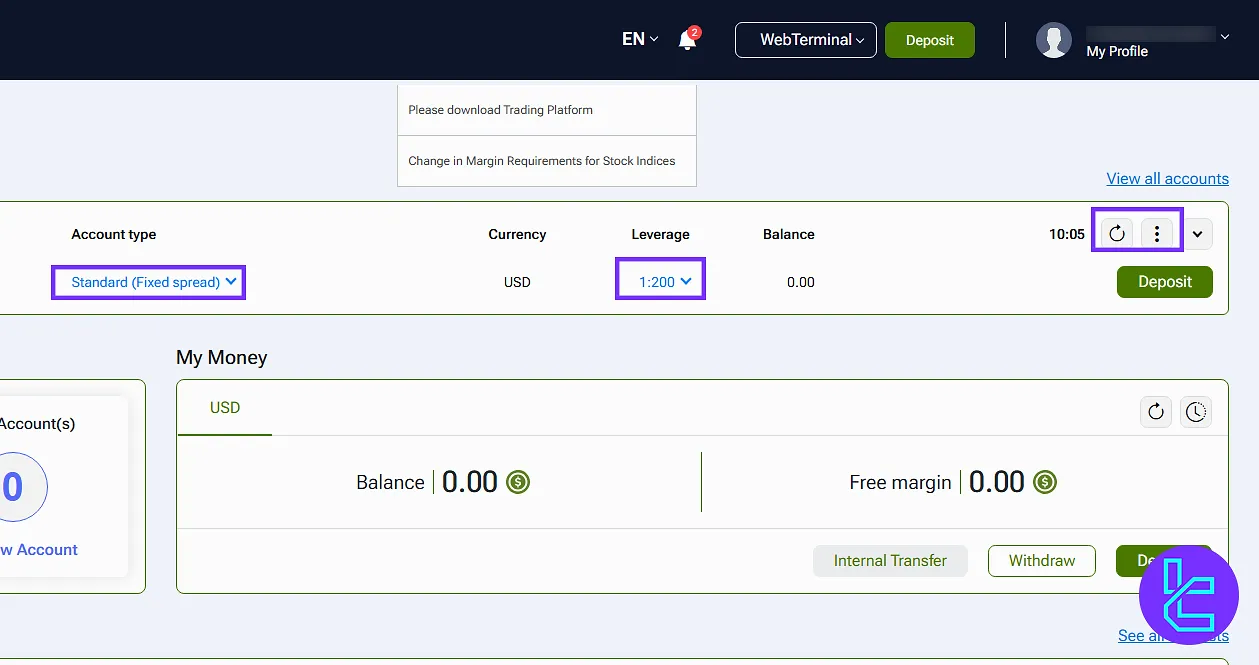The height and width of the screenshot is (665, 1259).
Task: Open the EN language dropdown
Action: click(x=640, y=40)
